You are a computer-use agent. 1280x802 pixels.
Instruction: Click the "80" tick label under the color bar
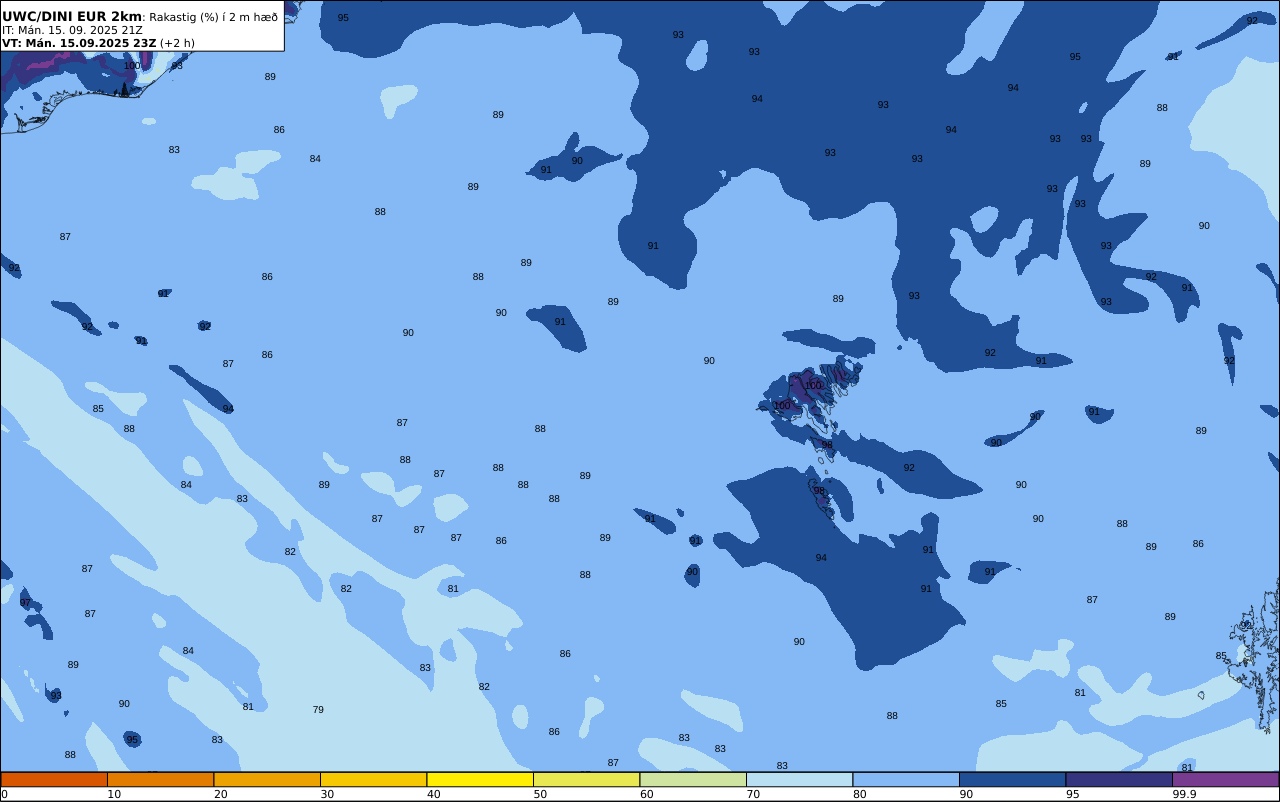coord(859,794)
